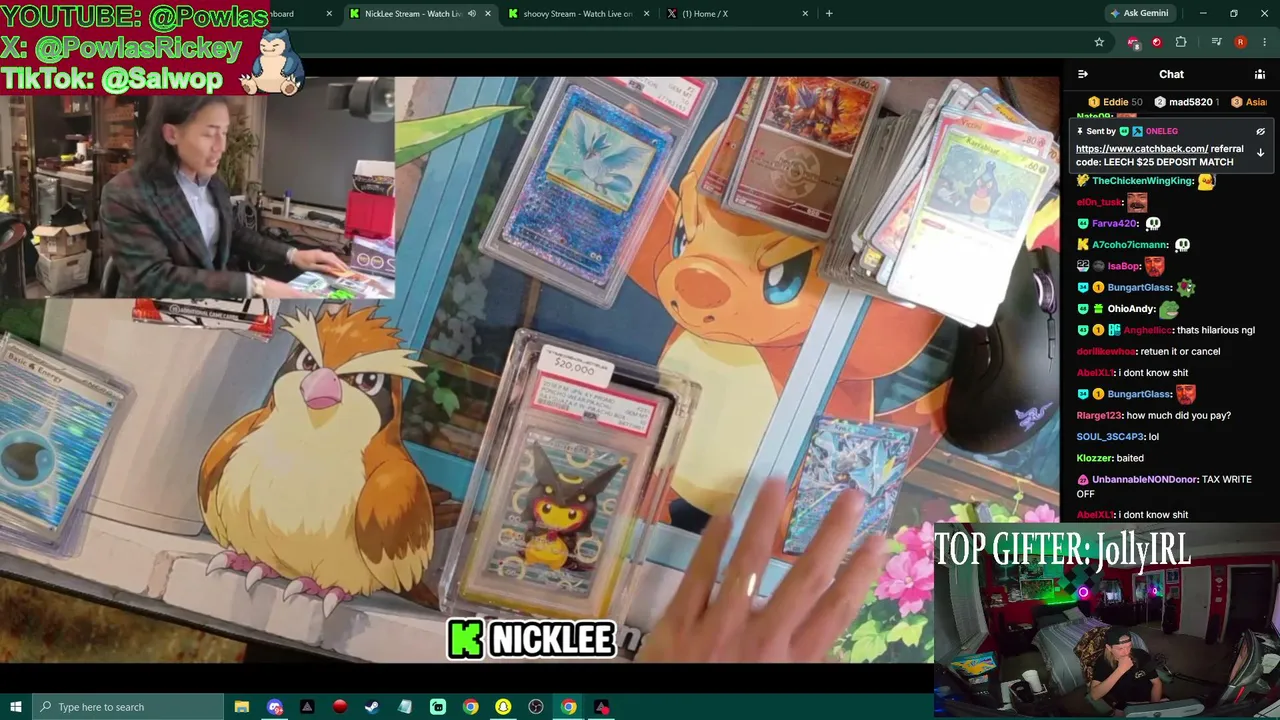Click Farva420 username in chat
Screen dimensions: 1280x720
pos(1114,224)
